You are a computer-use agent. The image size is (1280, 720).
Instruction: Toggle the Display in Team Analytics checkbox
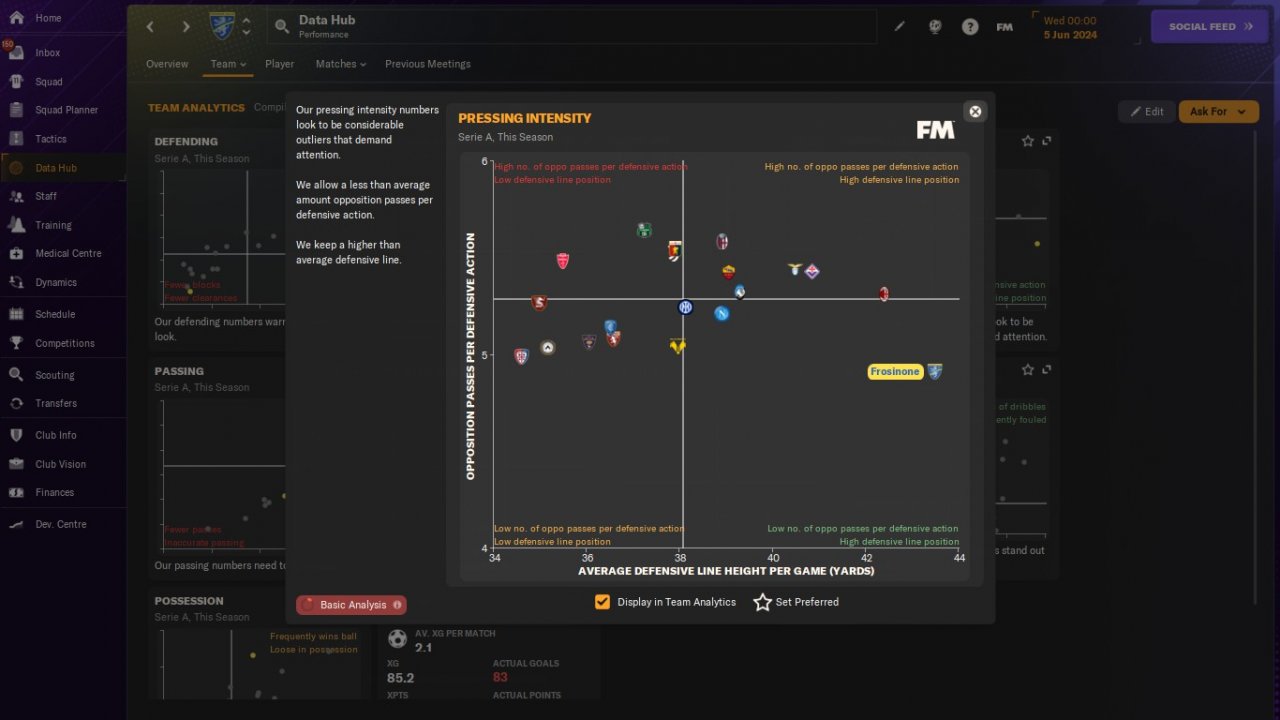pyautogui.click(x=602, y=602)
